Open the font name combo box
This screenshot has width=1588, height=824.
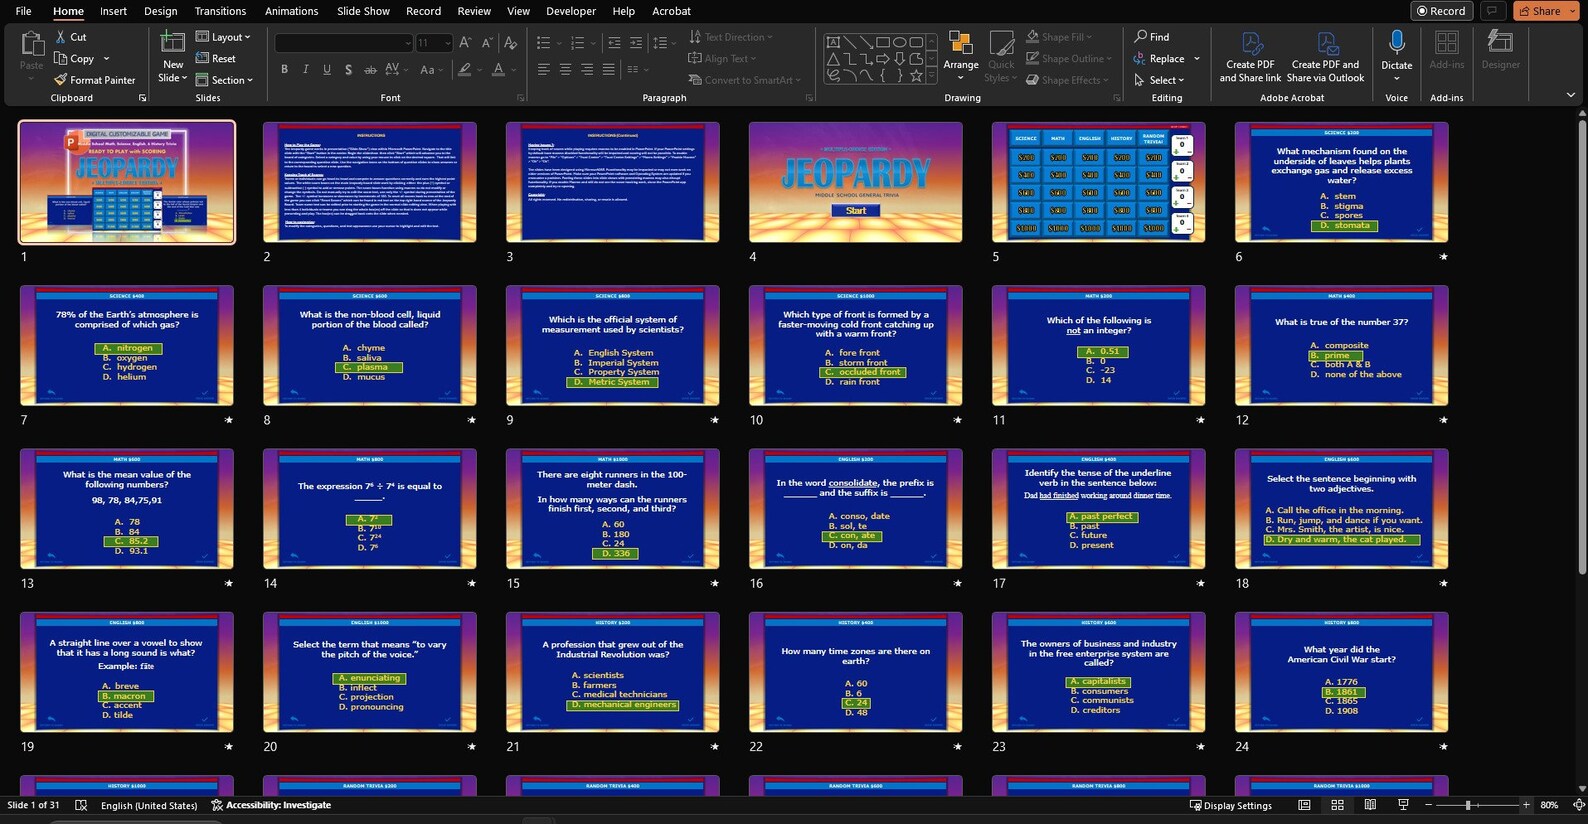click(x=343, y=43)
